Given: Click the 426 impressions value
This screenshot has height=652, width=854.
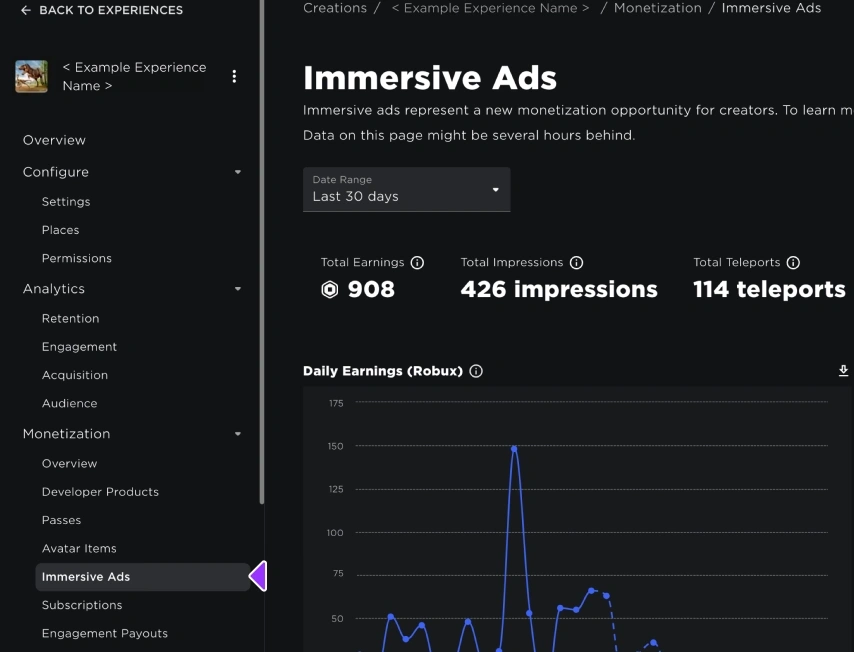Looking at the screenshot, I should [559, 289].
